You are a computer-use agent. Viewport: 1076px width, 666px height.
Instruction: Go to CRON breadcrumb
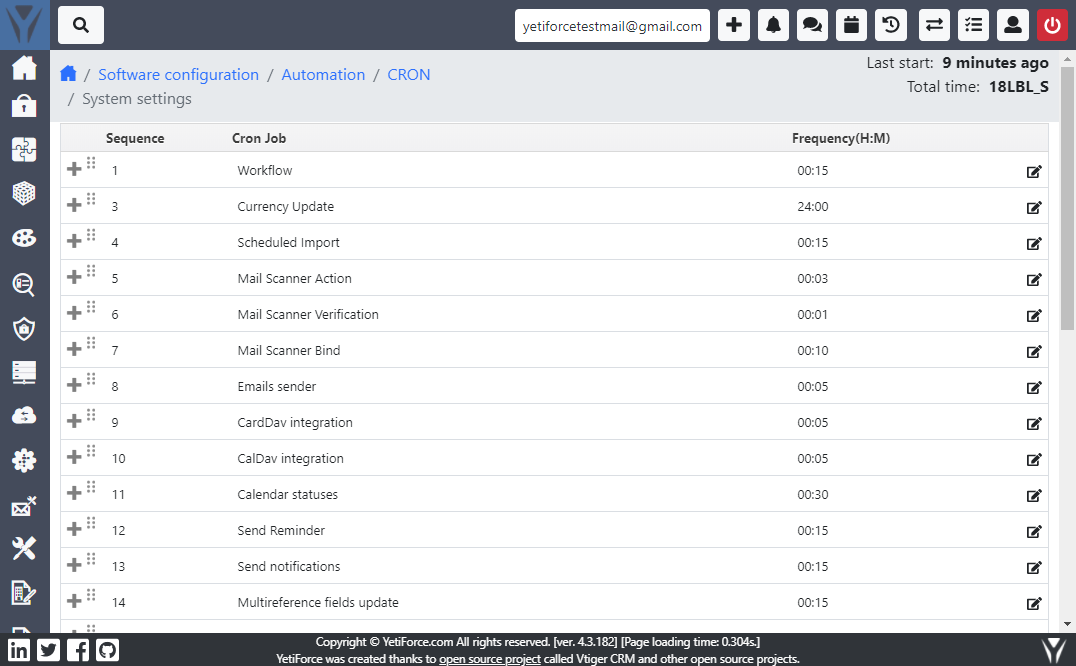(x=409, y=74)
